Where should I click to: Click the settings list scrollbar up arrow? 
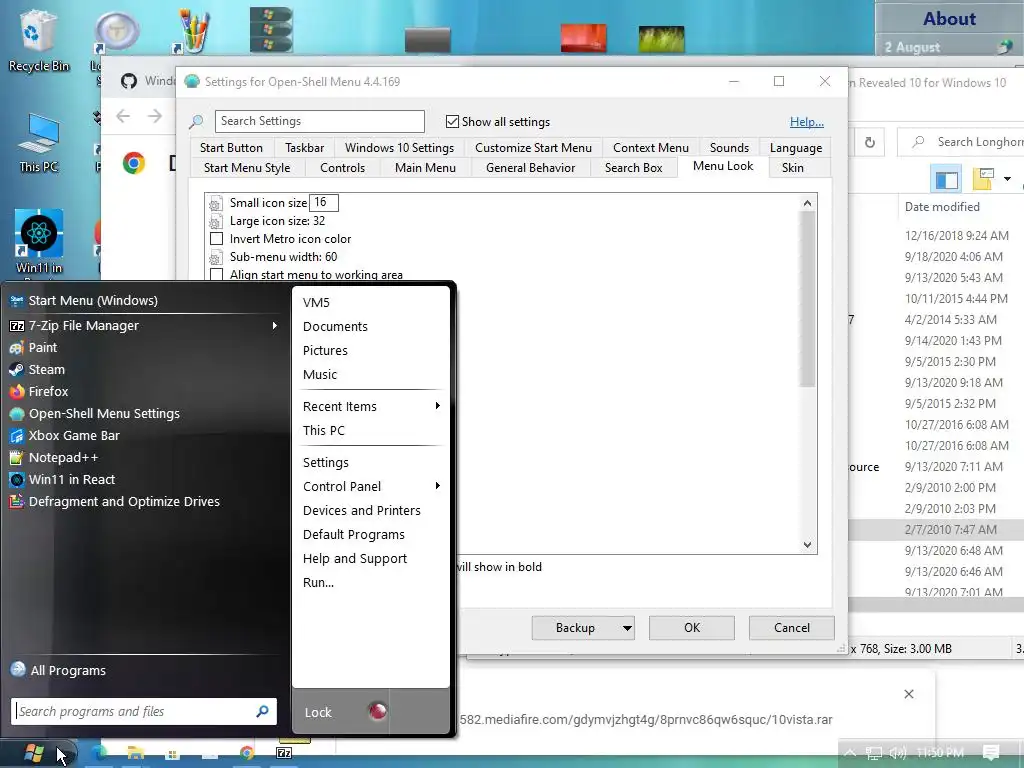(807, 203)
